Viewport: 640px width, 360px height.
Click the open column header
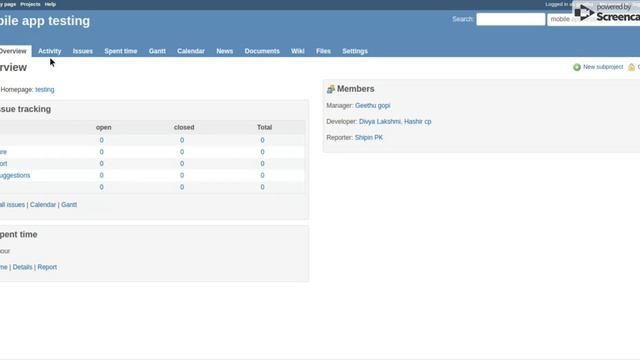pyautogui.click(x=104, y=127)
